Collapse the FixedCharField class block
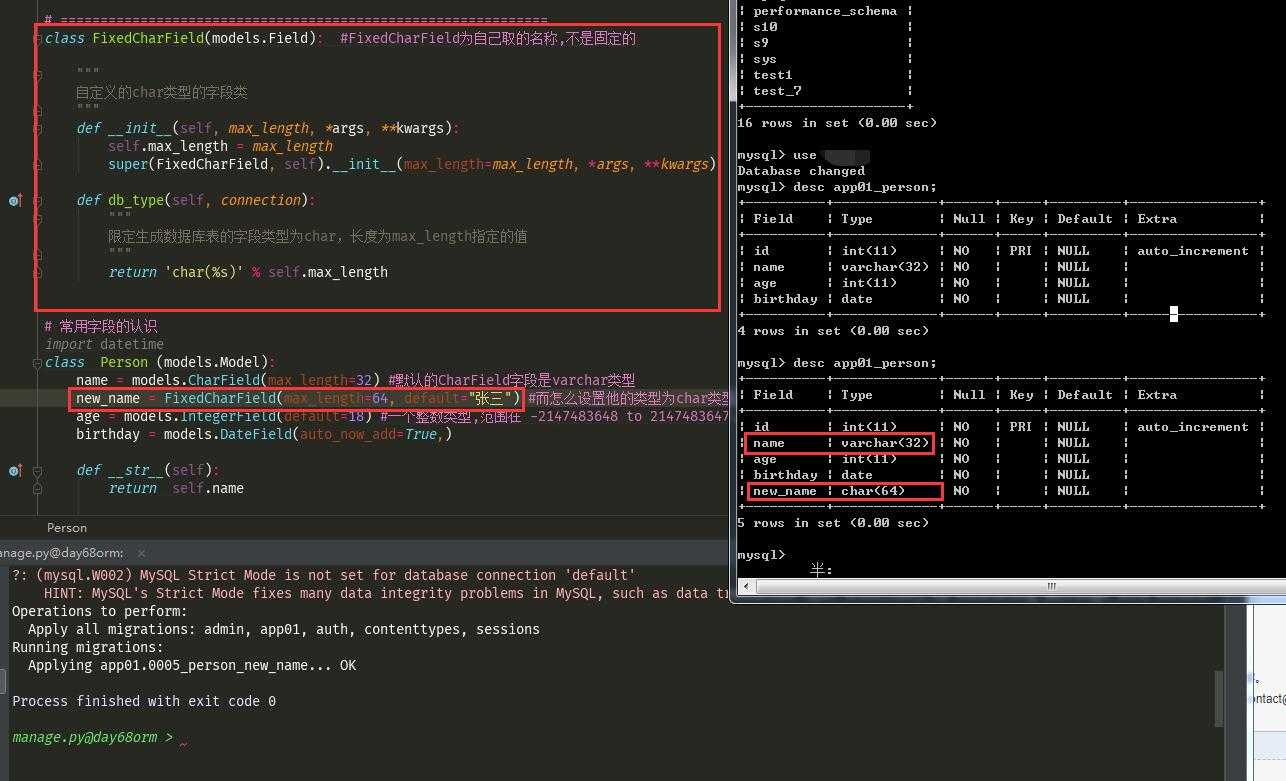Image resolution: width=1286 pixels, height=781 pixels. [38, 38]
